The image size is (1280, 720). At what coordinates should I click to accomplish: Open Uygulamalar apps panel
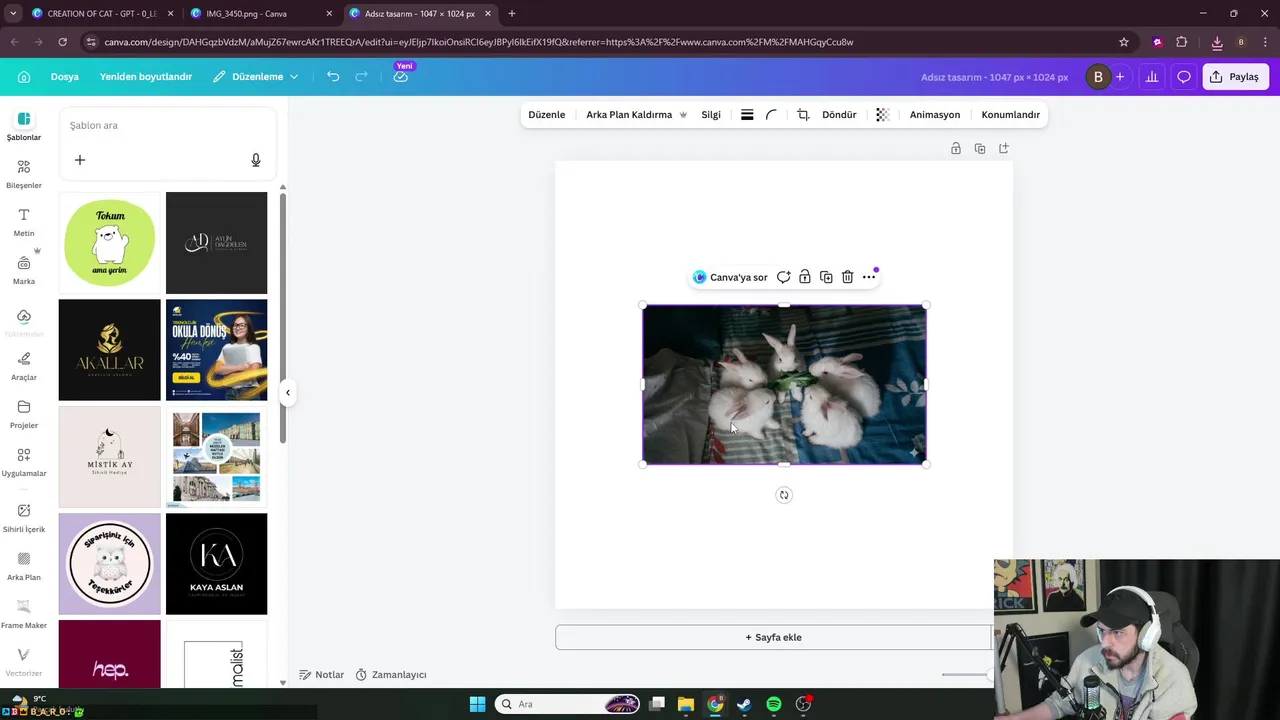click(24, 462)
